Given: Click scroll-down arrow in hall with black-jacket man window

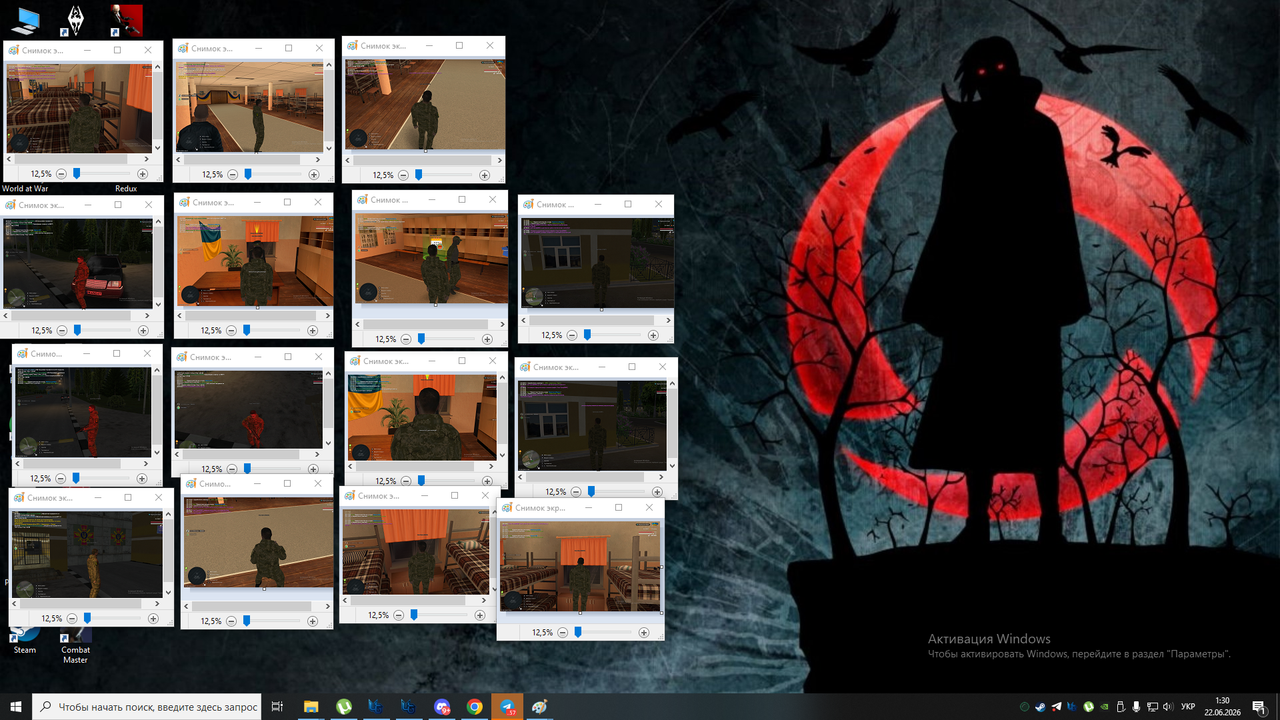Looking at the screenshot, I should click(x=329, y=147).
